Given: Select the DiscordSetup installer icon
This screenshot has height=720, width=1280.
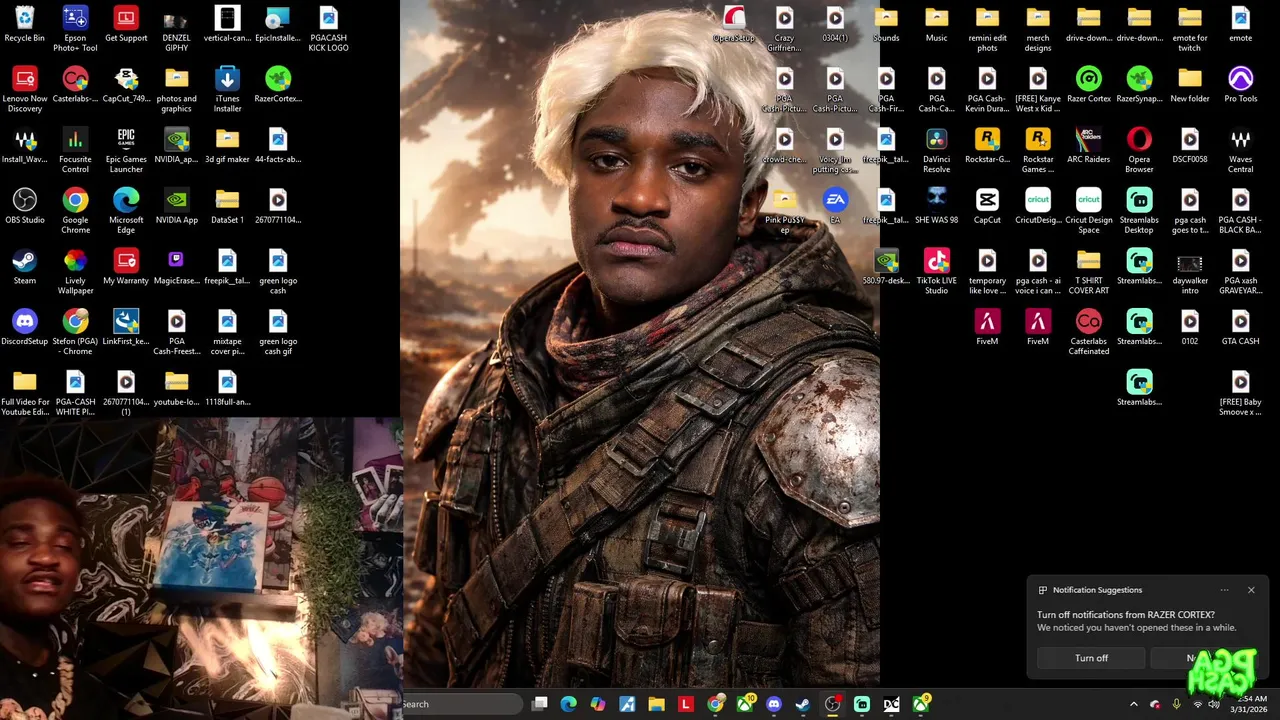Looking at the screenshot, I should 24,328.
